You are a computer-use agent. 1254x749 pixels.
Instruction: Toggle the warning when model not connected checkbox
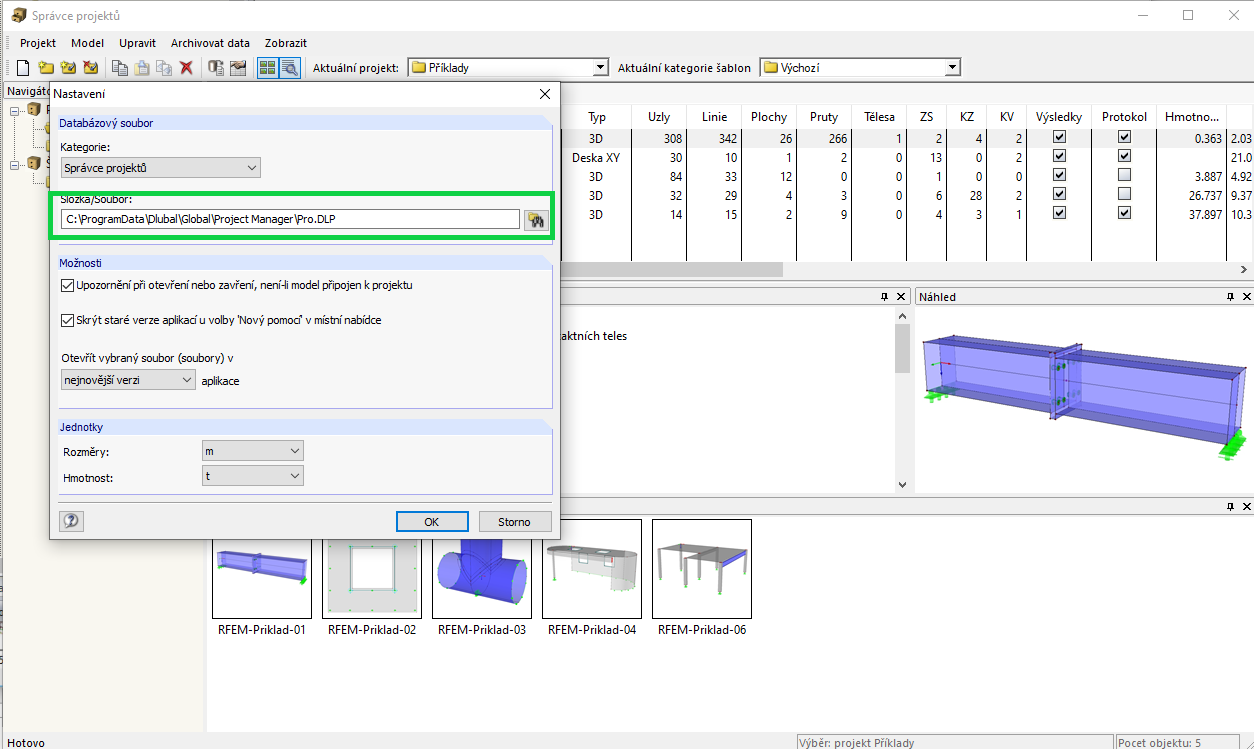pos(68,285)
